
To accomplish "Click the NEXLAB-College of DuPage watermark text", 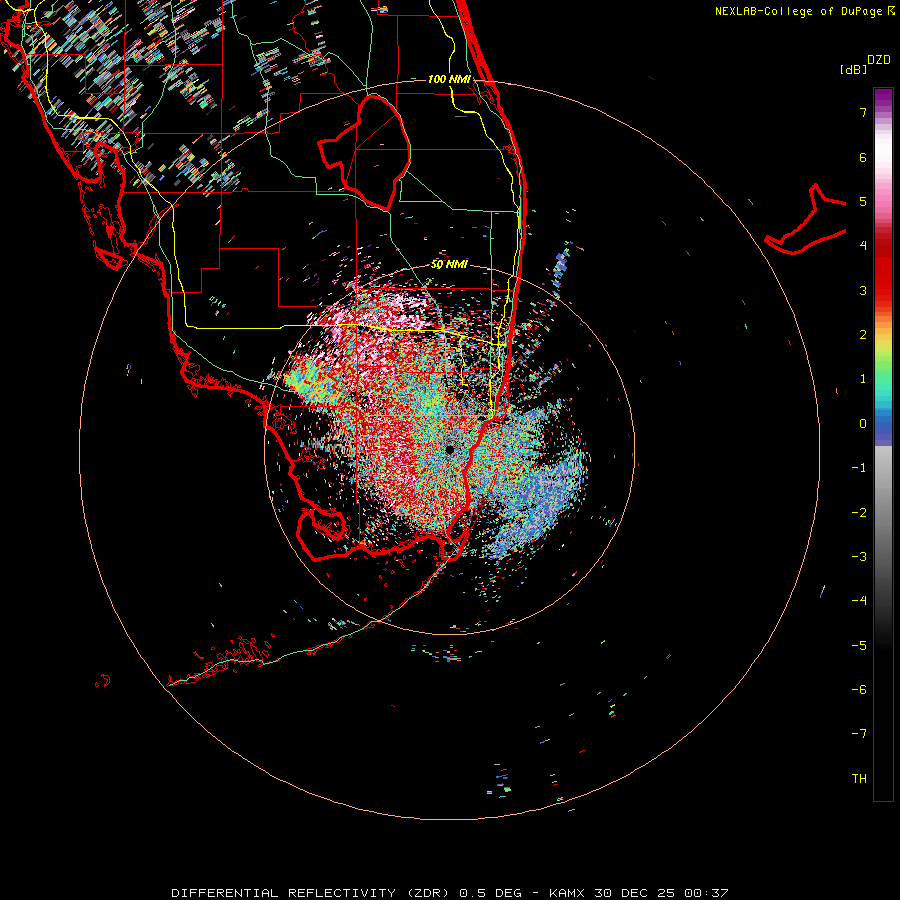I will coord(798,11).
